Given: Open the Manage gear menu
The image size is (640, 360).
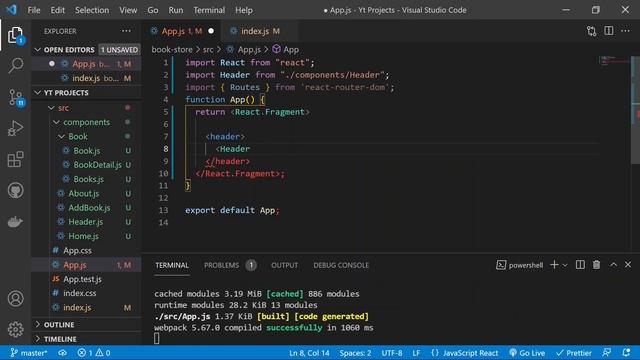Looking at the screenshot, I should click(16, 329).
